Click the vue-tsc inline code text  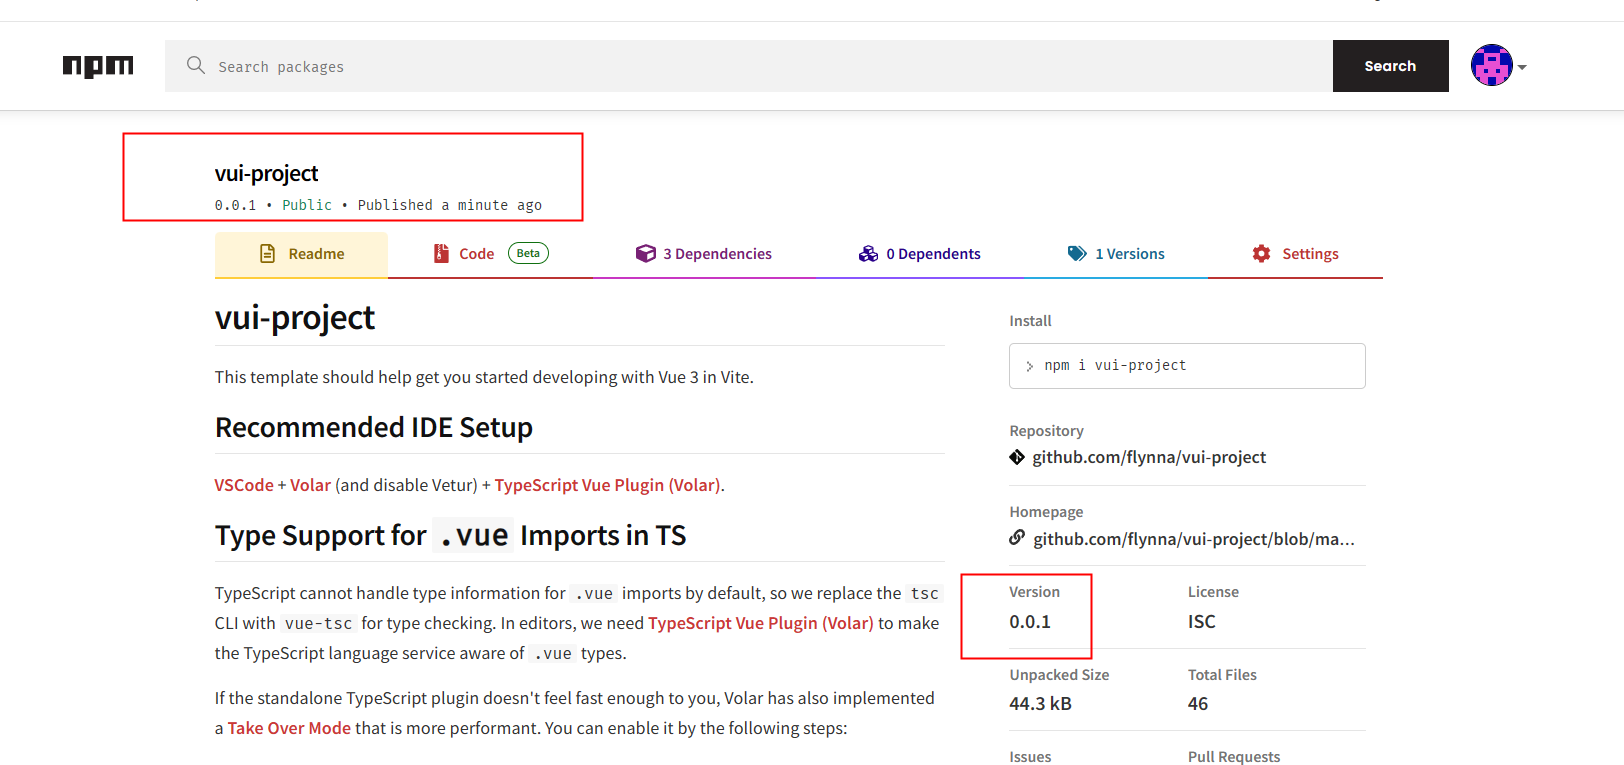318,623
